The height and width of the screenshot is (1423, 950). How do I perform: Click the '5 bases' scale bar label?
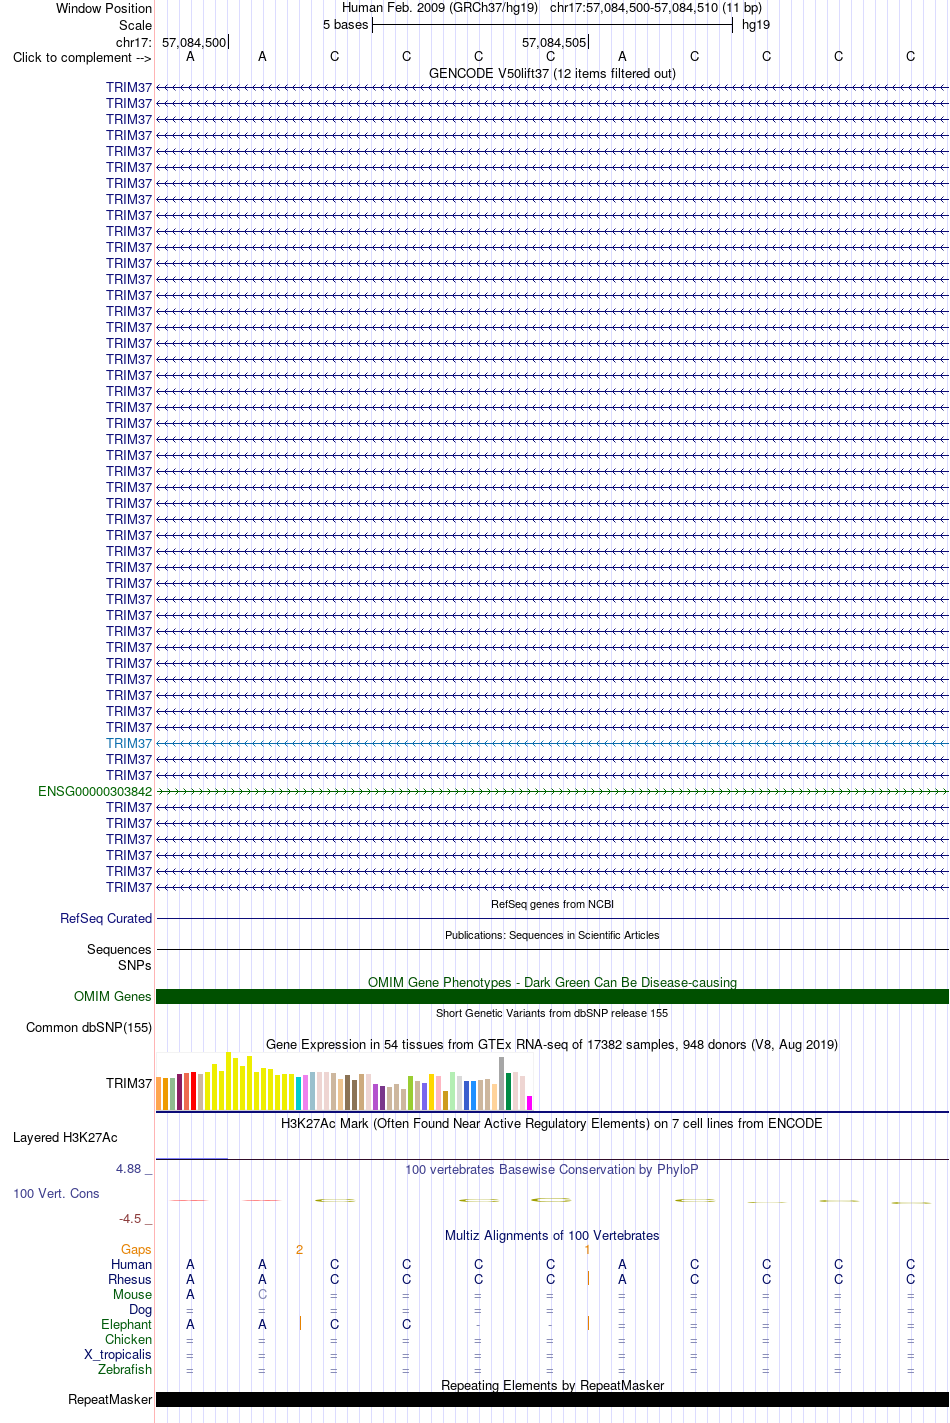(346, 25)
